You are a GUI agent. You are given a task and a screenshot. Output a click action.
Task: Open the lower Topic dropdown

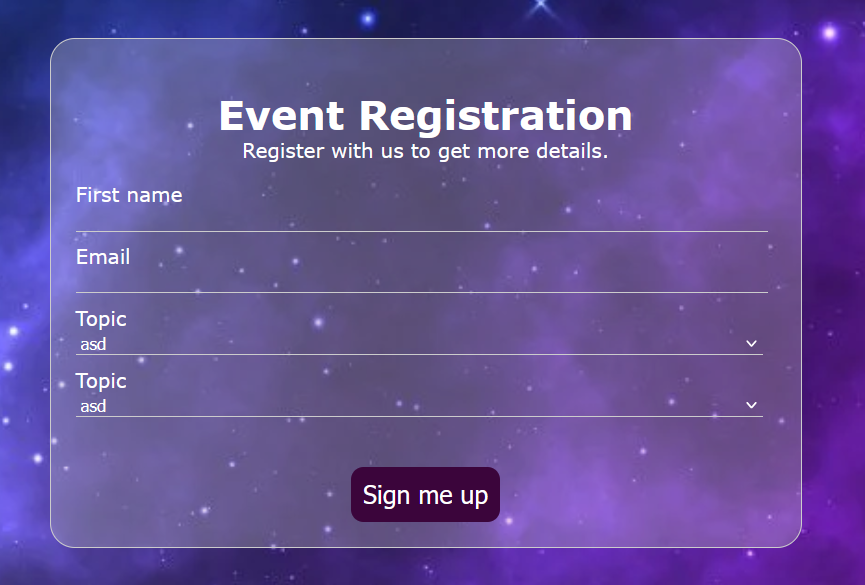(419, 406)
